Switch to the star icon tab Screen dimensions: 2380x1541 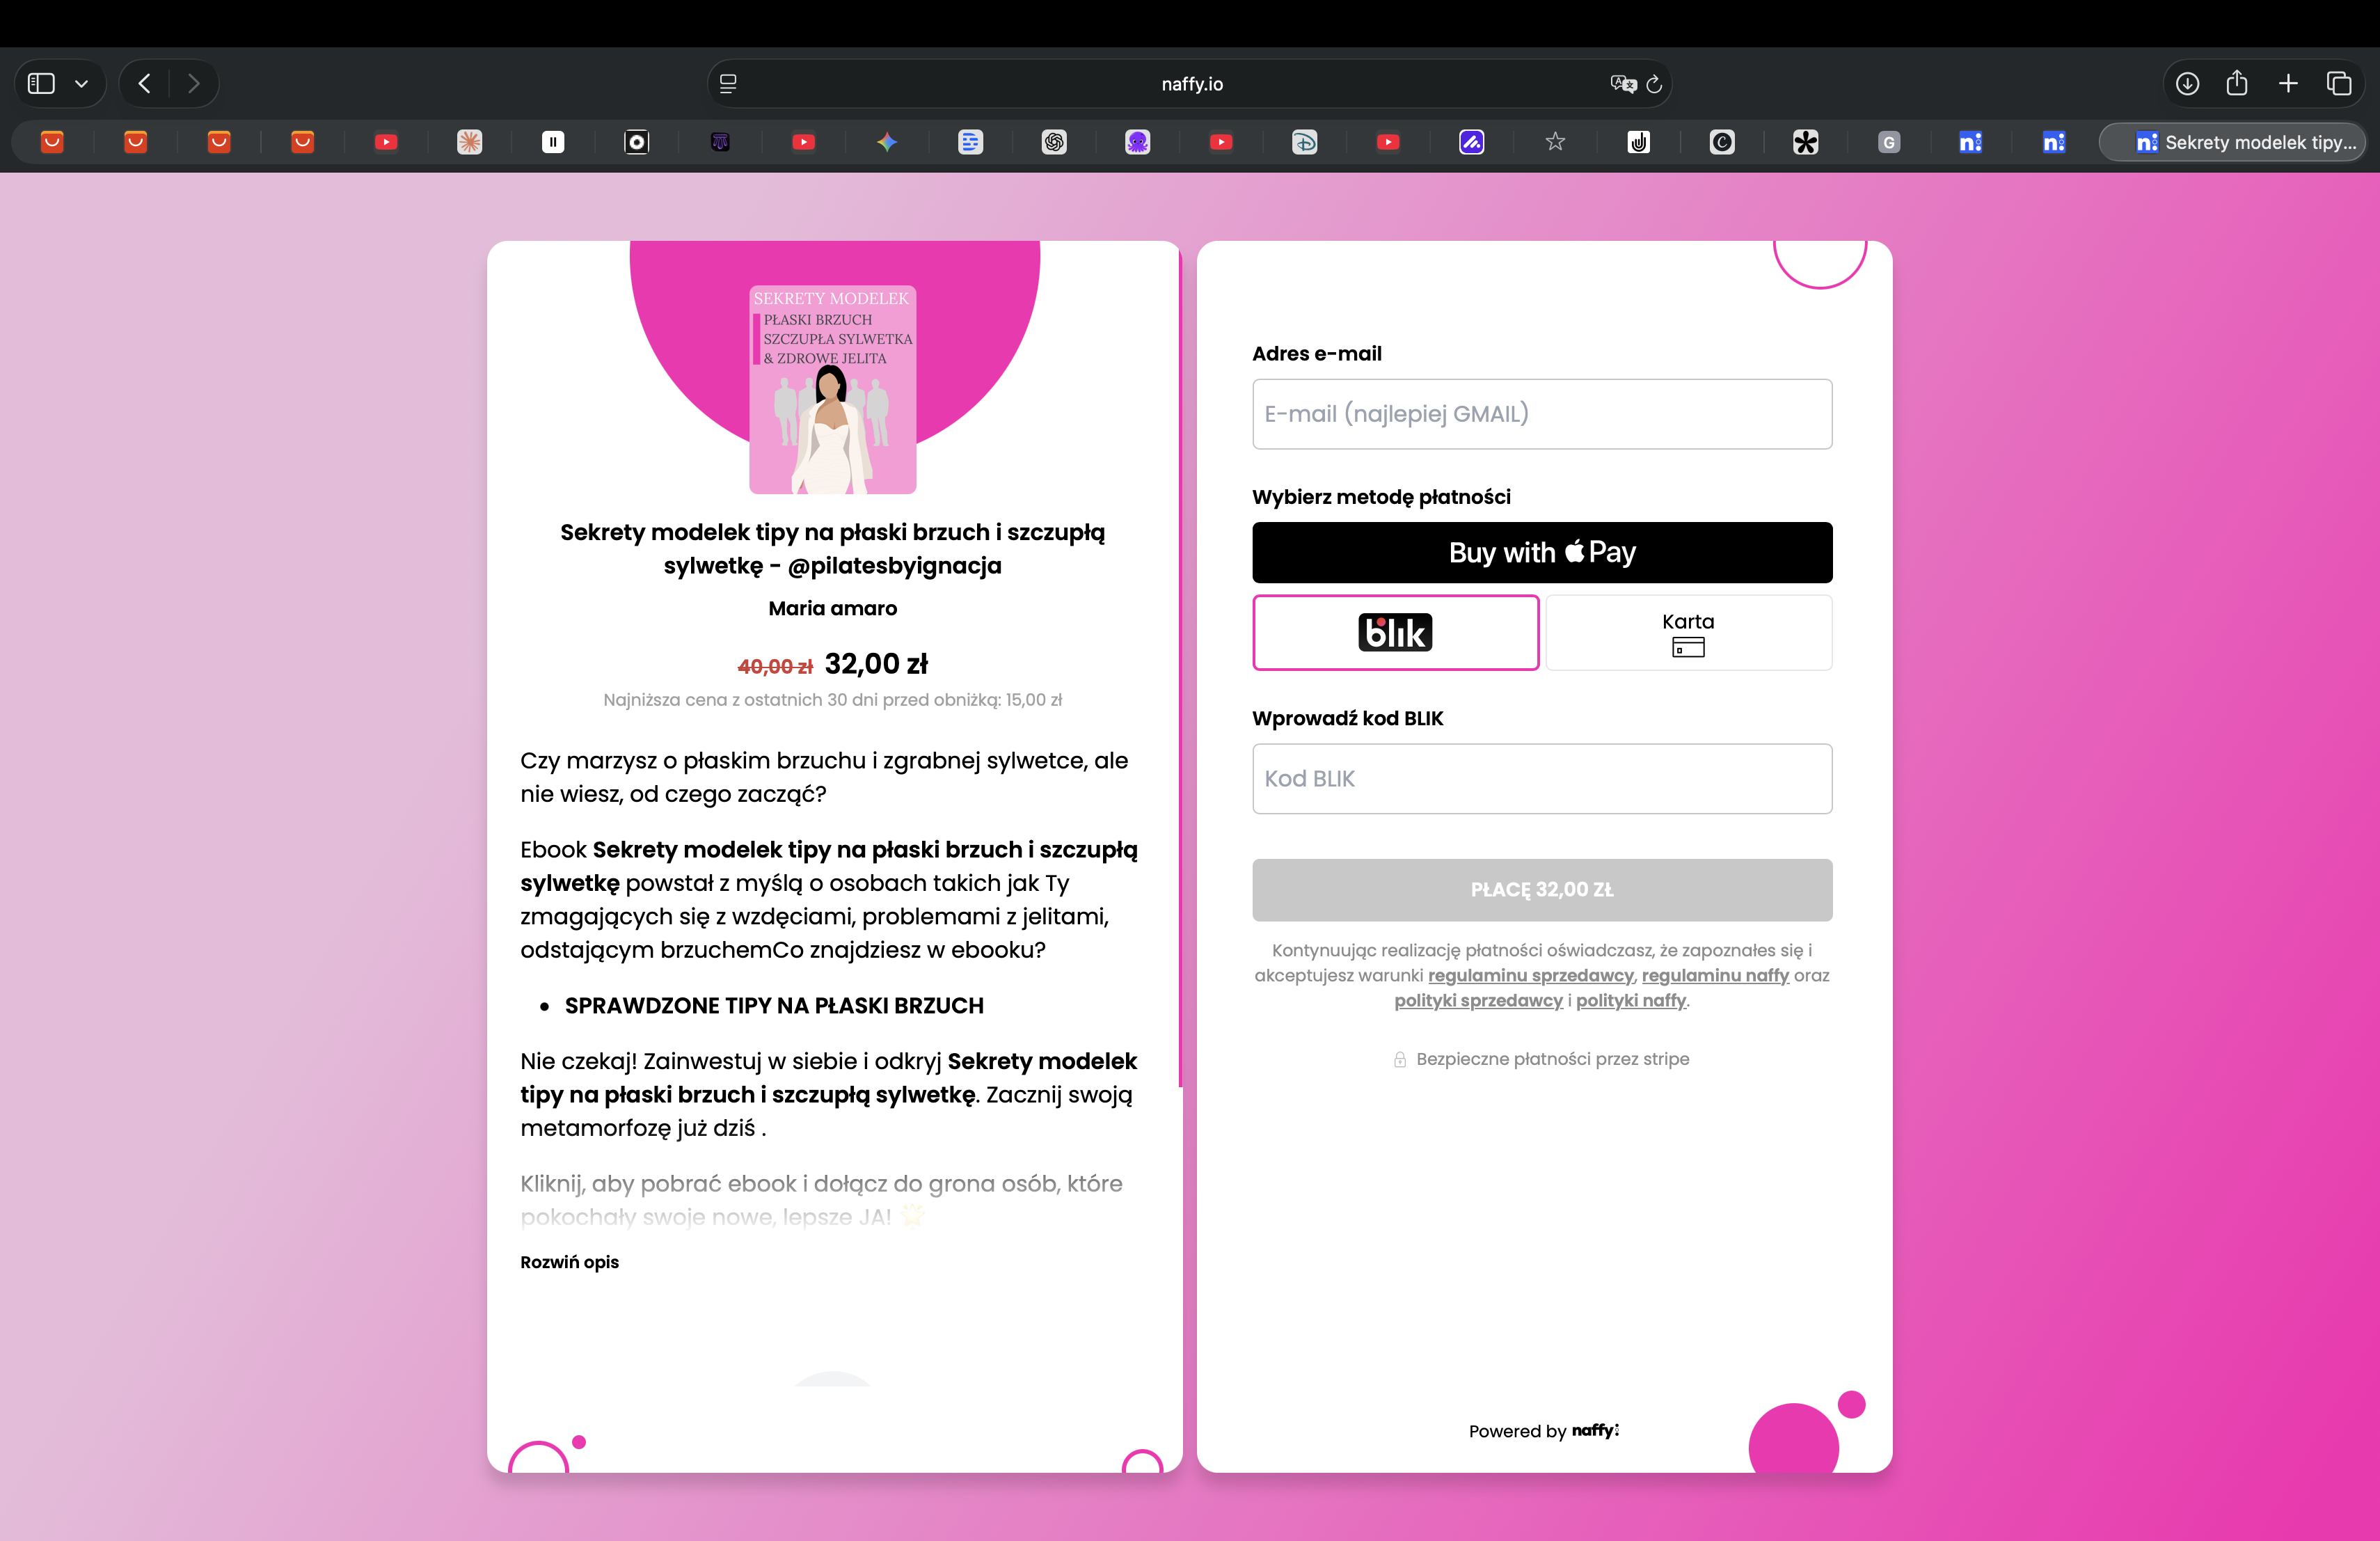(x=1555, y=142)
